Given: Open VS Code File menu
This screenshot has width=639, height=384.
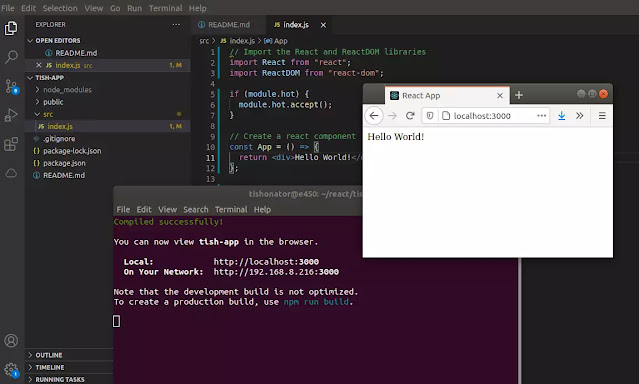Looking at the screenshot, I should 8,8.
